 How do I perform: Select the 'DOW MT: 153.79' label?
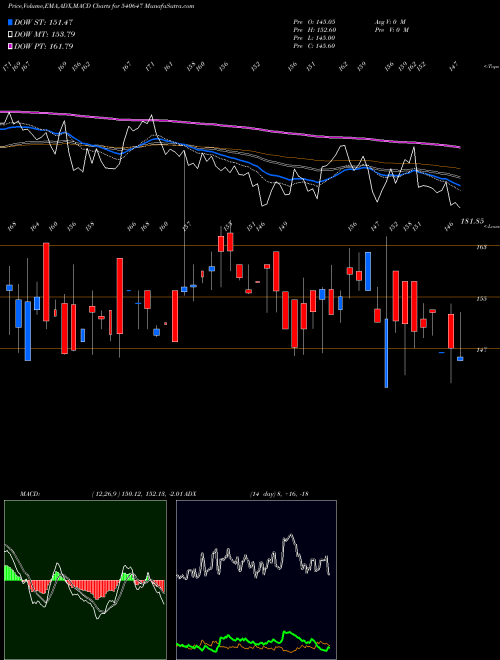(45, 35)
